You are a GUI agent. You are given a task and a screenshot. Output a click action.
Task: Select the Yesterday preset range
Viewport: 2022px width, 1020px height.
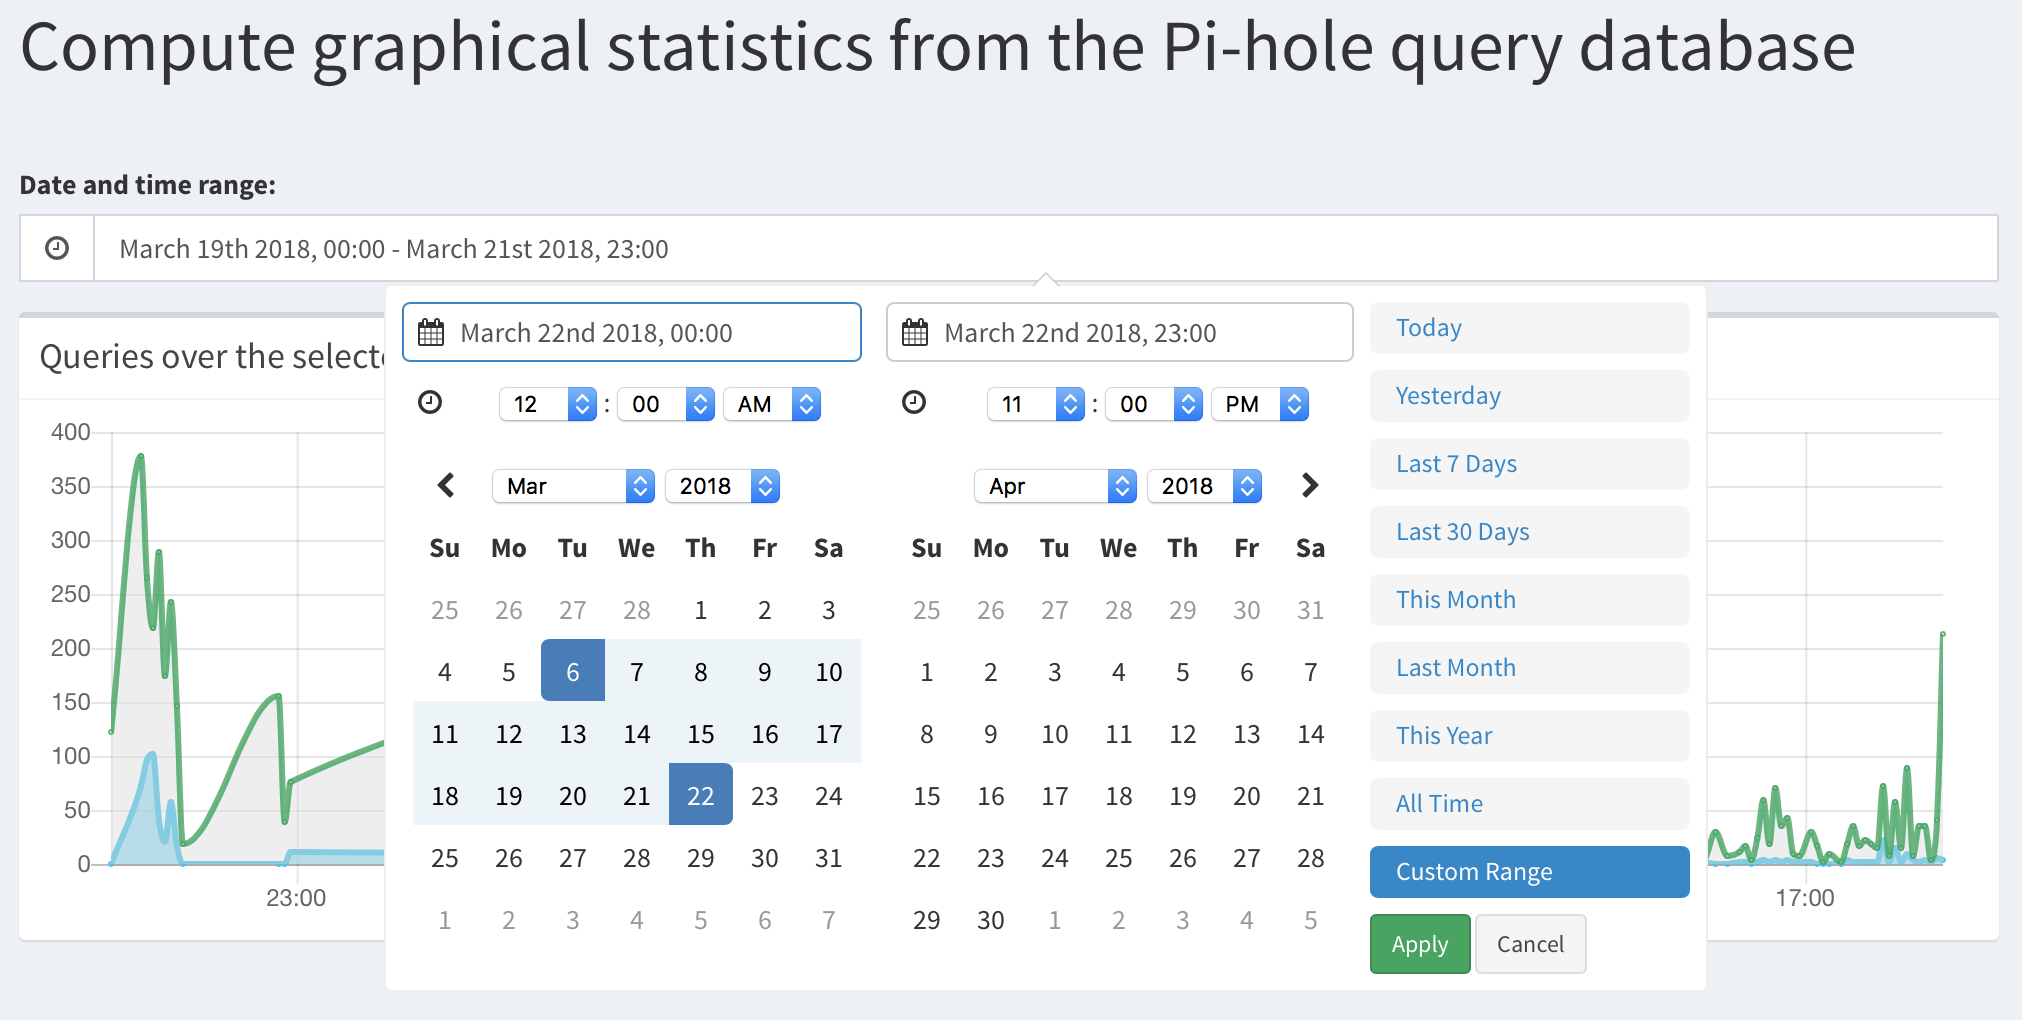pos(1529,396)
